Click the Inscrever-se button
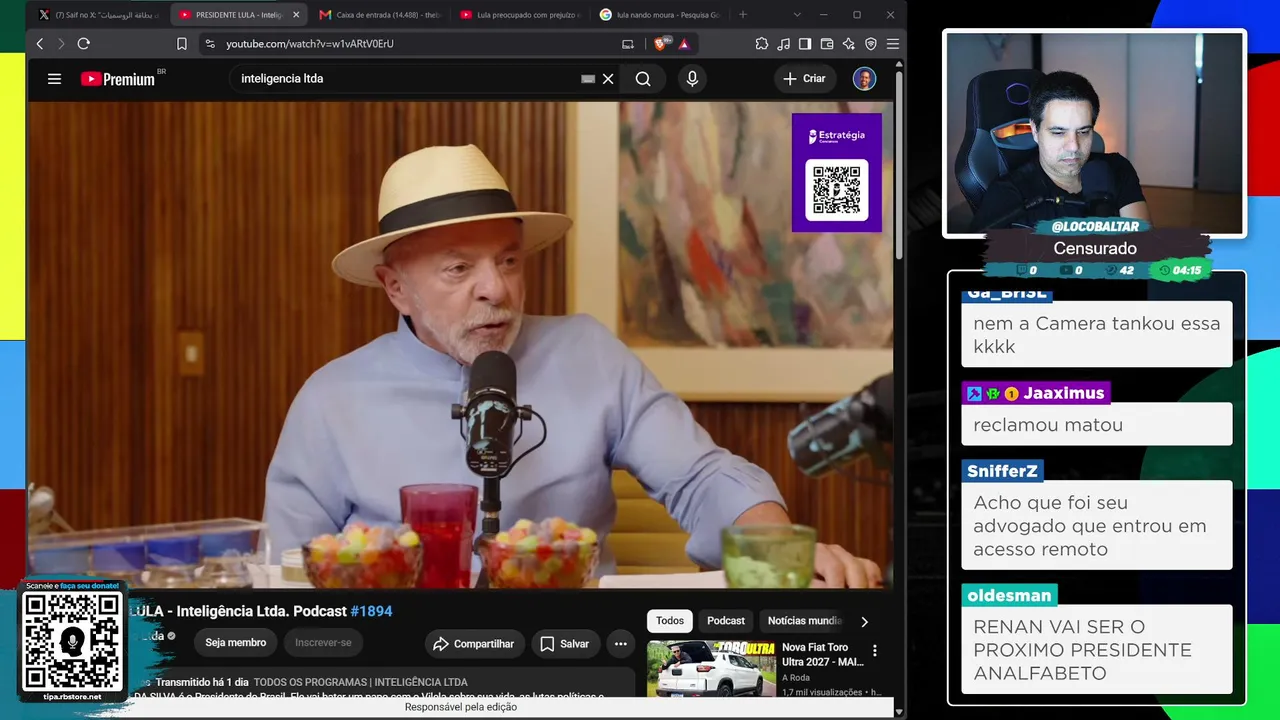This screenshot has height=720, width=1280. tap(323, 643)
